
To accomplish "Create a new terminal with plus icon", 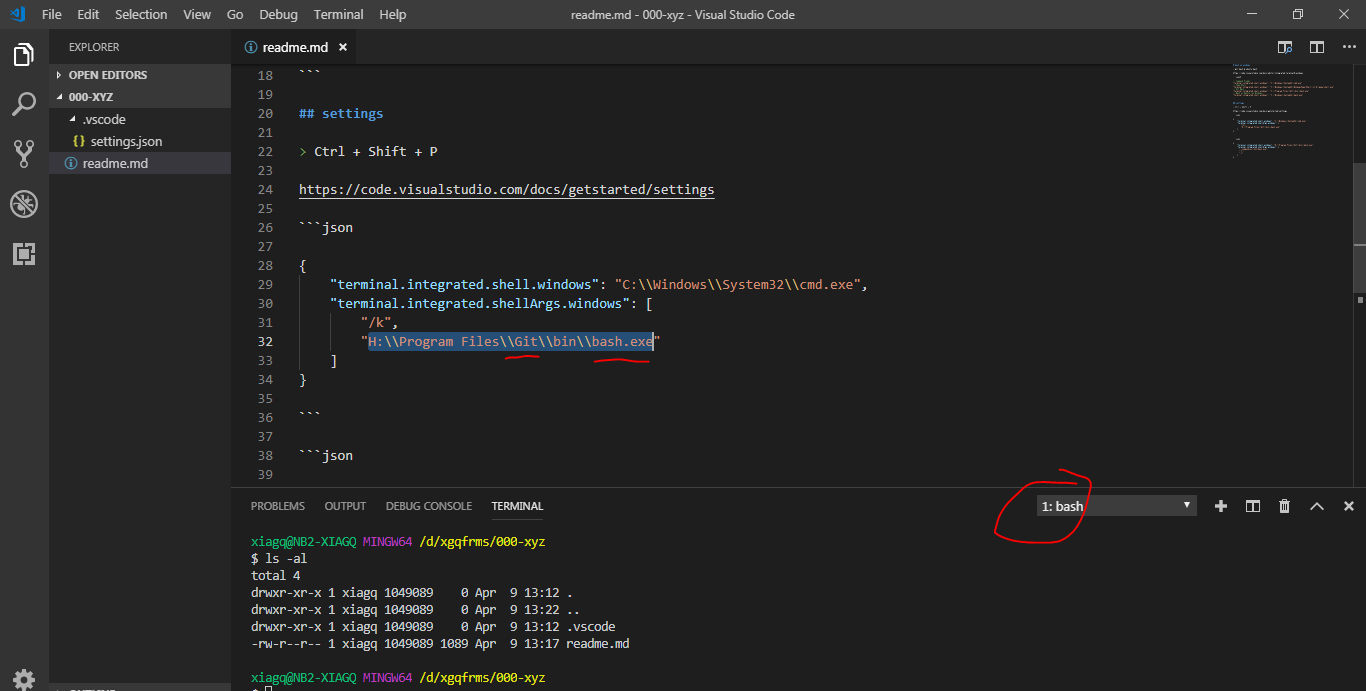I will (1220, 506).
